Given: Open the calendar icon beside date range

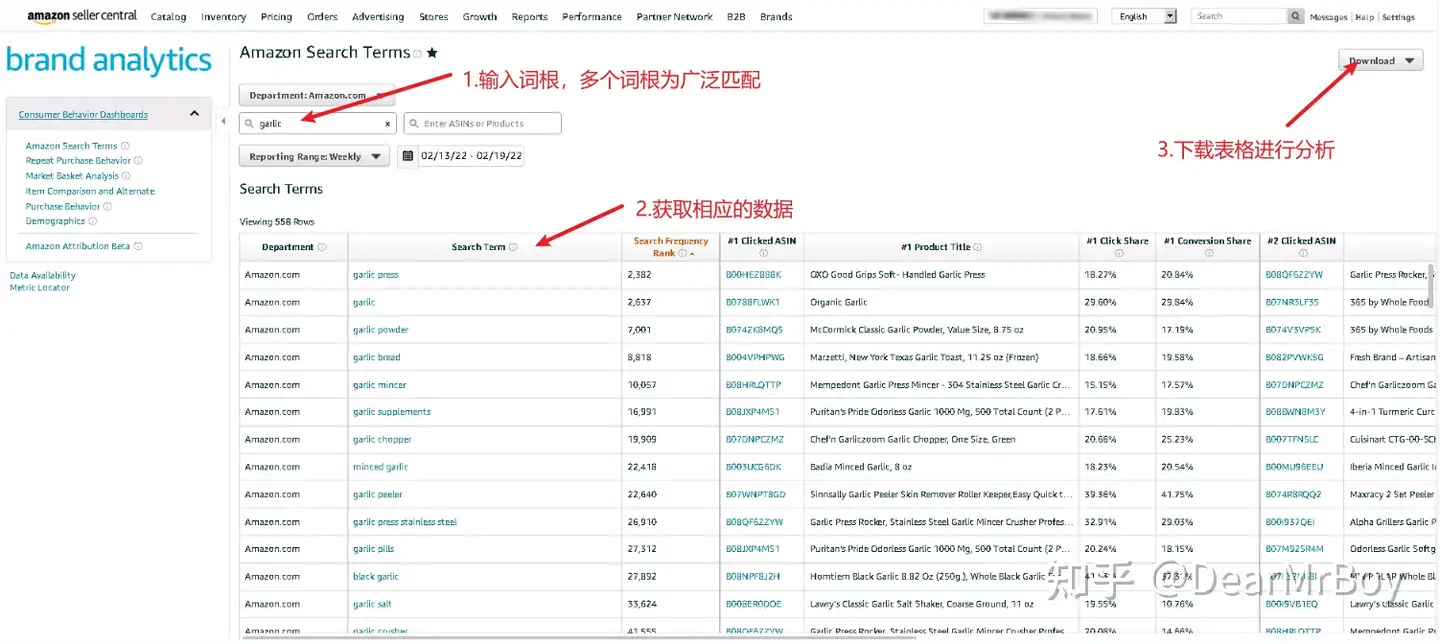Looking at the screenshot, I should click(408, 156).
